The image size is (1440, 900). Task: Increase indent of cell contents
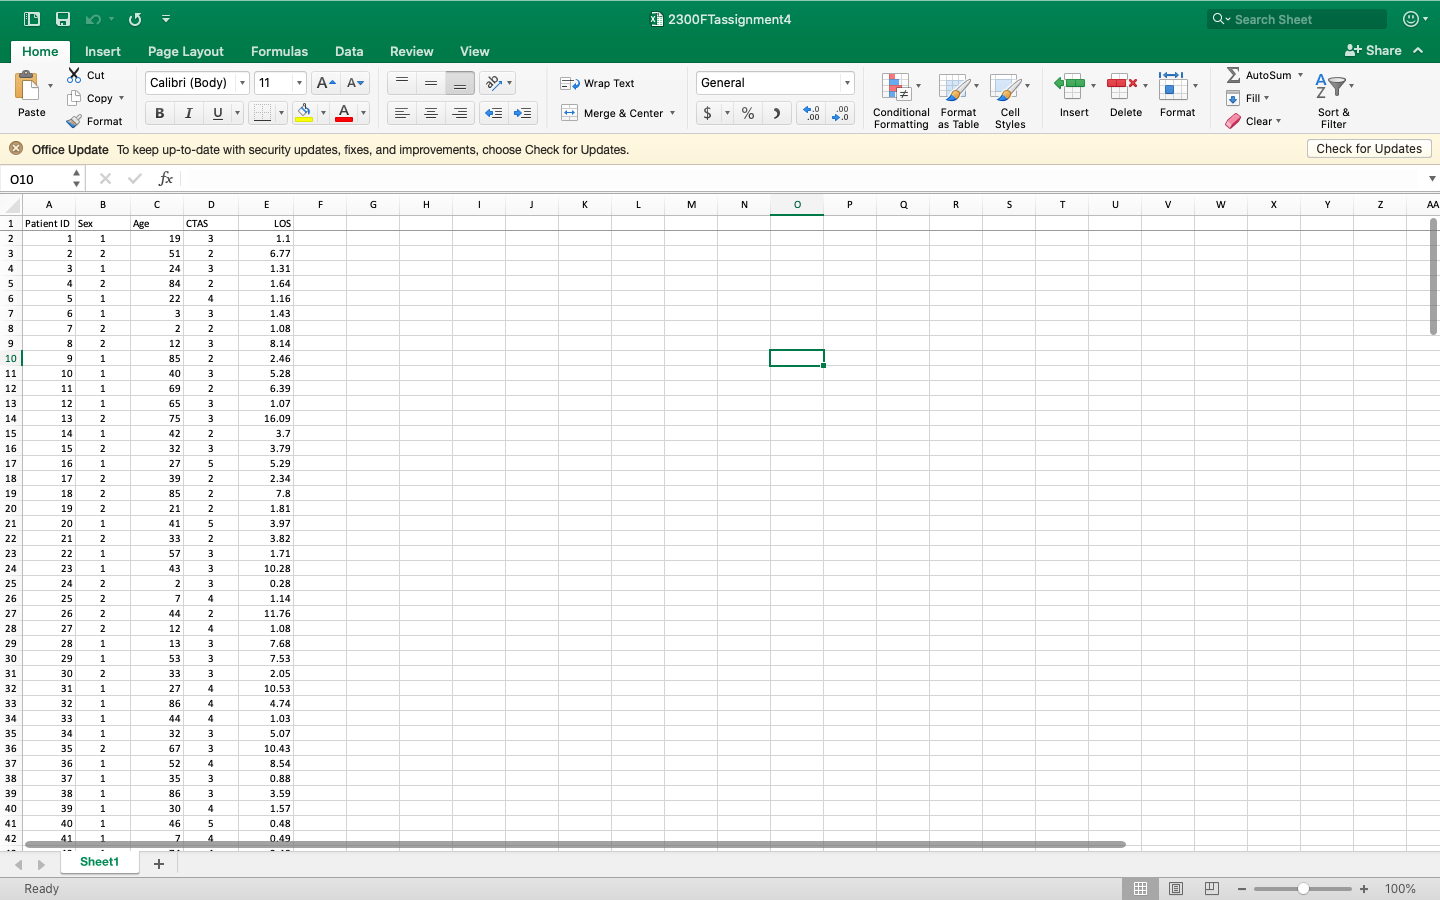click(x=522, y=113)
